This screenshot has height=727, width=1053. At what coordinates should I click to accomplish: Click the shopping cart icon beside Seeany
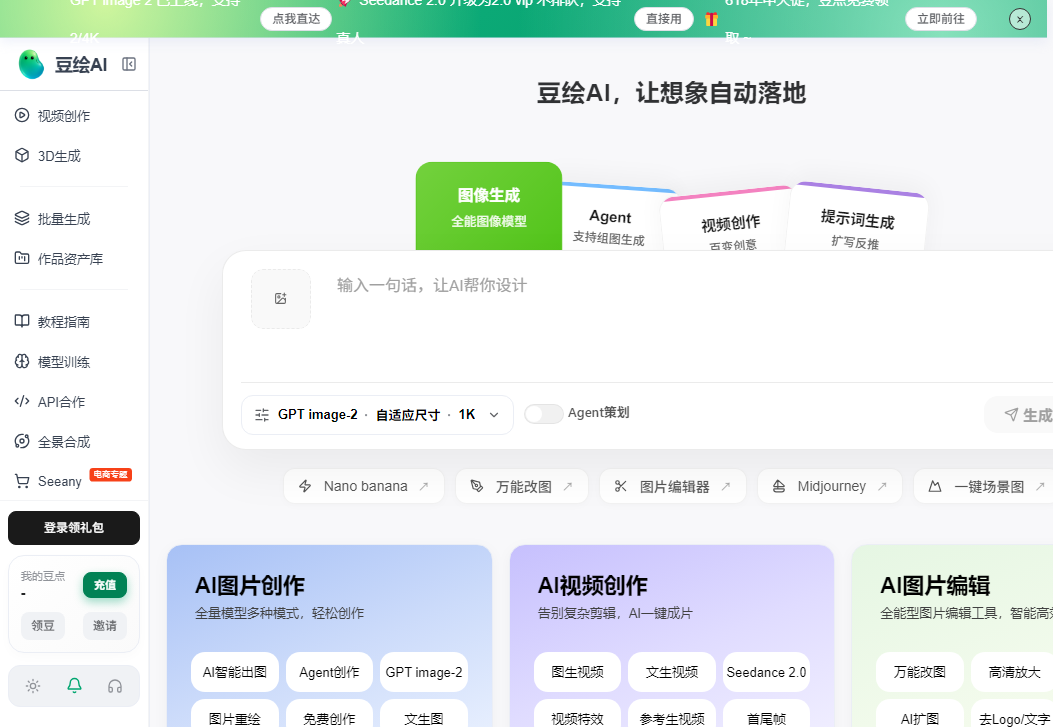click(22, 481)
